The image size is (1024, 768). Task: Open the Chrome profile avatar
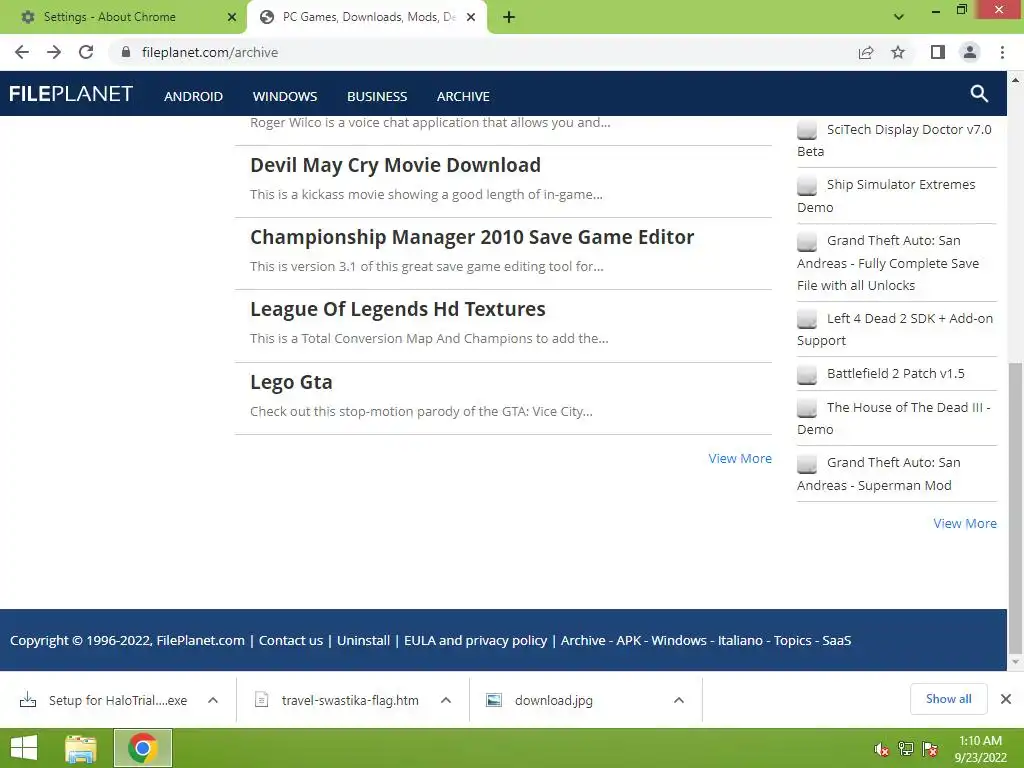coord(970,52)
